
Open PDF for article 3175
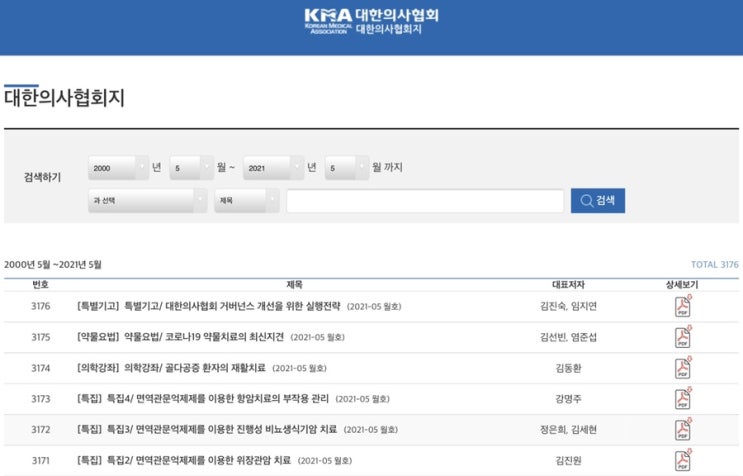click(683, 337)
